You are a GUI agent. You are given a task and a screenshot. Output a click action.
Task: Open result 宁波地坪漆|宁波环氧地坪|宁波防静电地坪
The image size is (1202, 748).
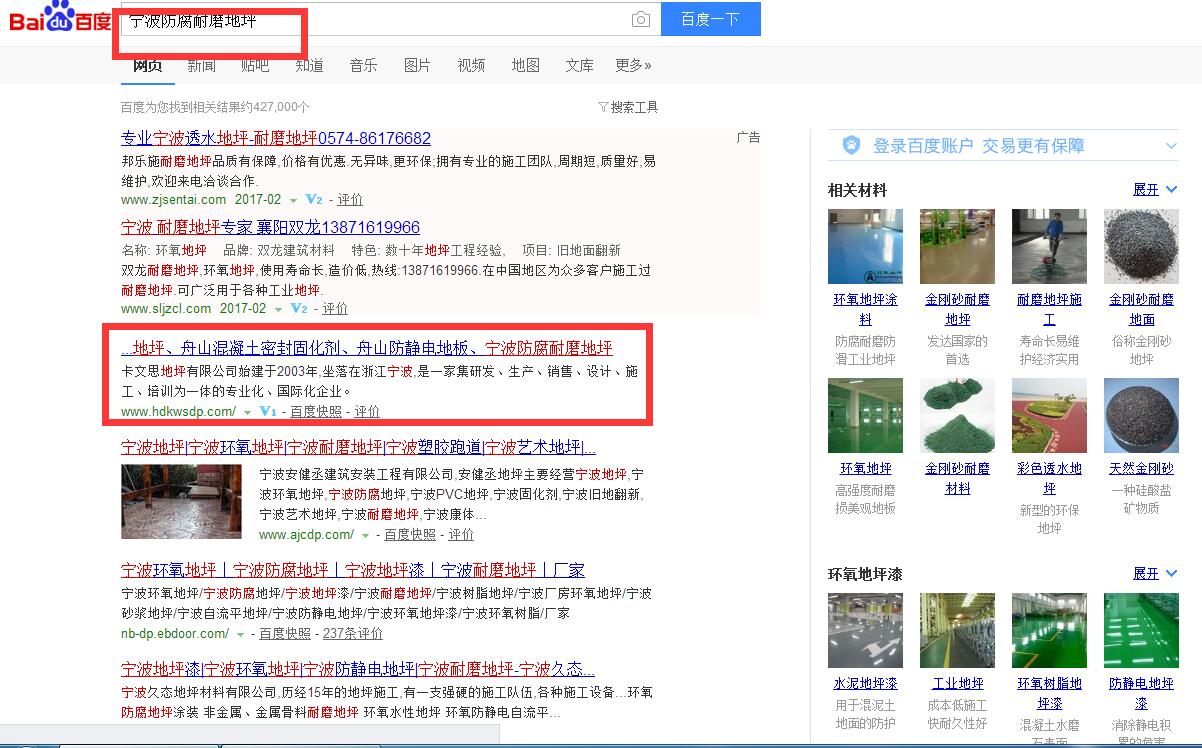[x=358, y=669]
